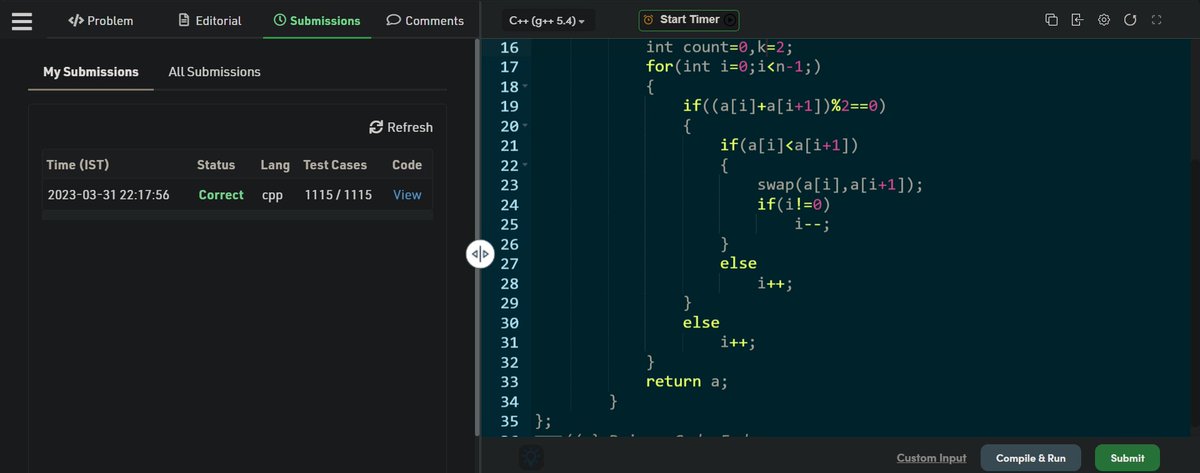Click the 'if(i!=0)' code line

coord(794,204)
